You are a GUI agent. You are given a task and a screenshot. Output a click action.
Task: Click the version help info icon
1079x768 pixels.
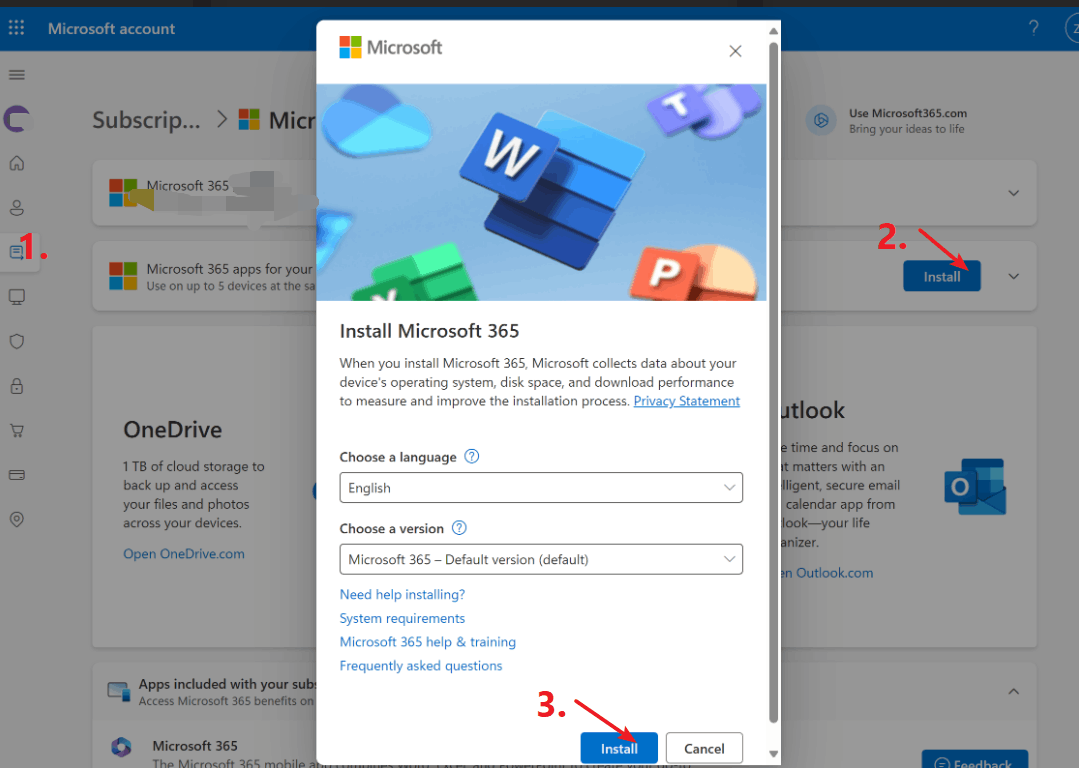click(x=459, y=528)
